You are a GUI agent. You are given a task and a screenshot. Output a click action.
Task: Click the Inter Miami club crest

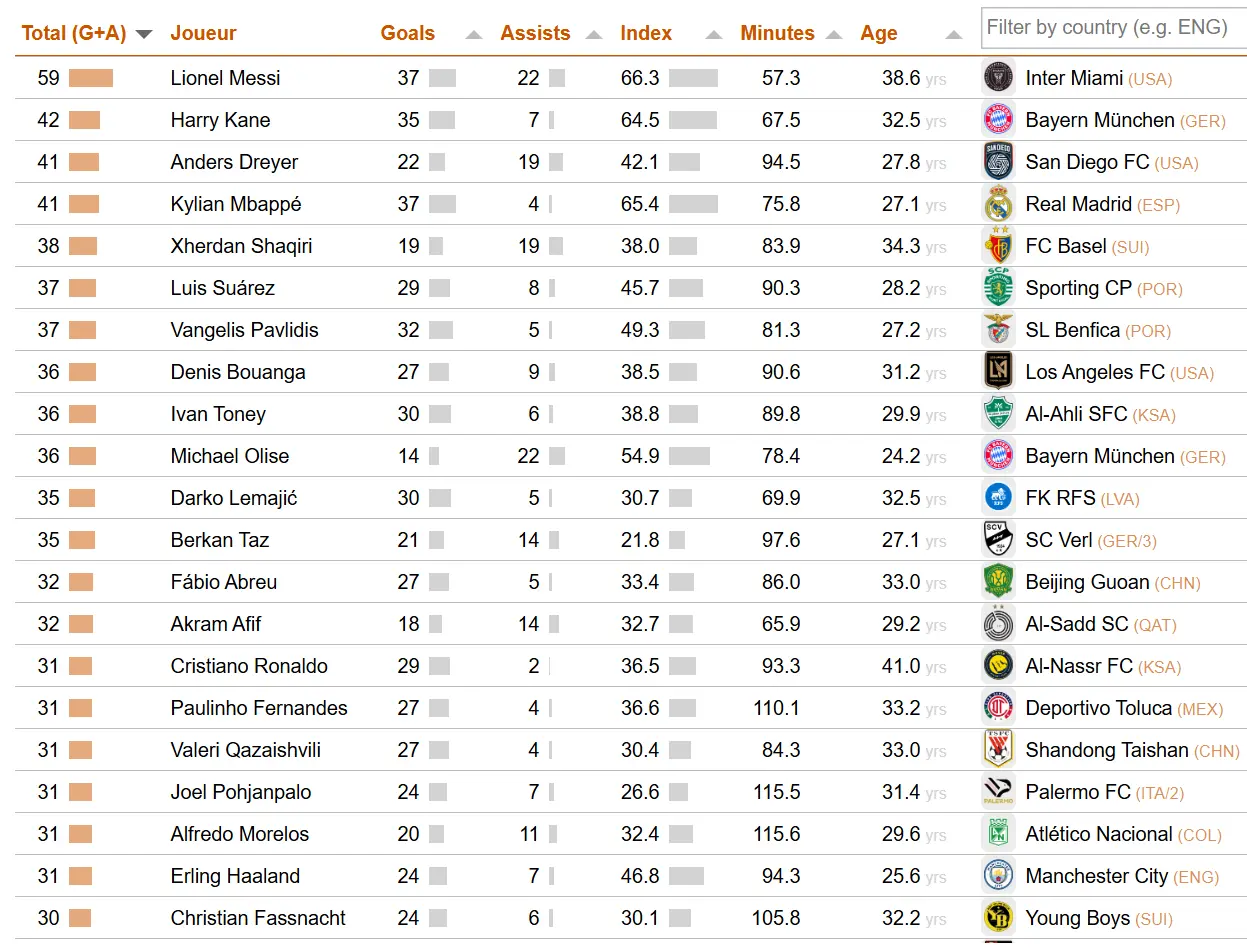(998, 78)
